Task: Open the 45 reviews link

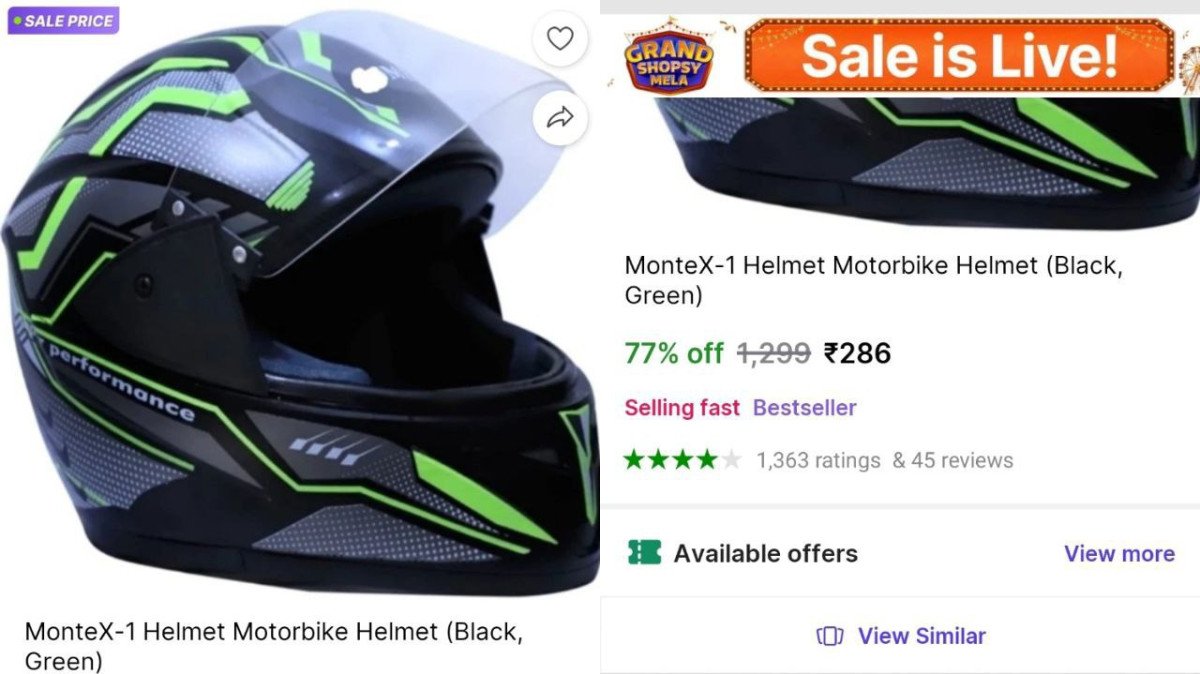Action: [953, 460]
